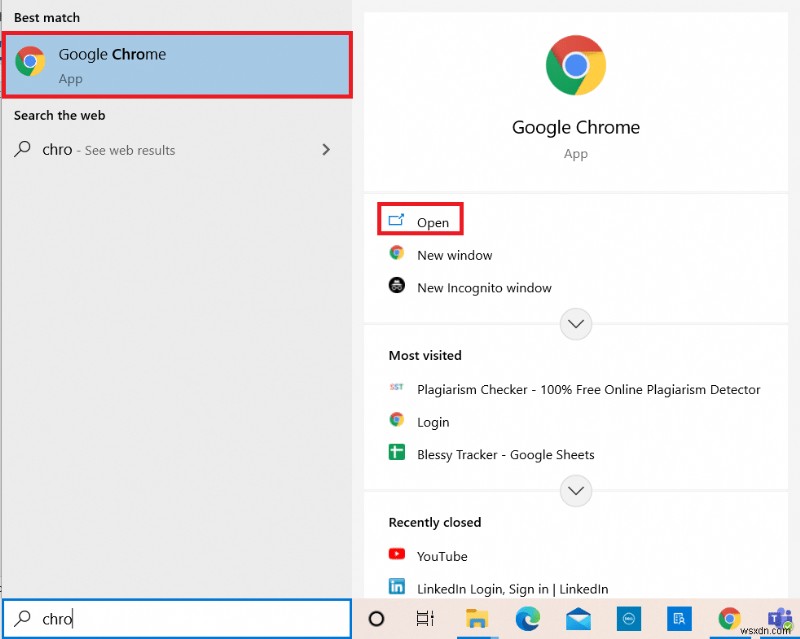
Task: Click the search box containing chro
Action: 177,618
